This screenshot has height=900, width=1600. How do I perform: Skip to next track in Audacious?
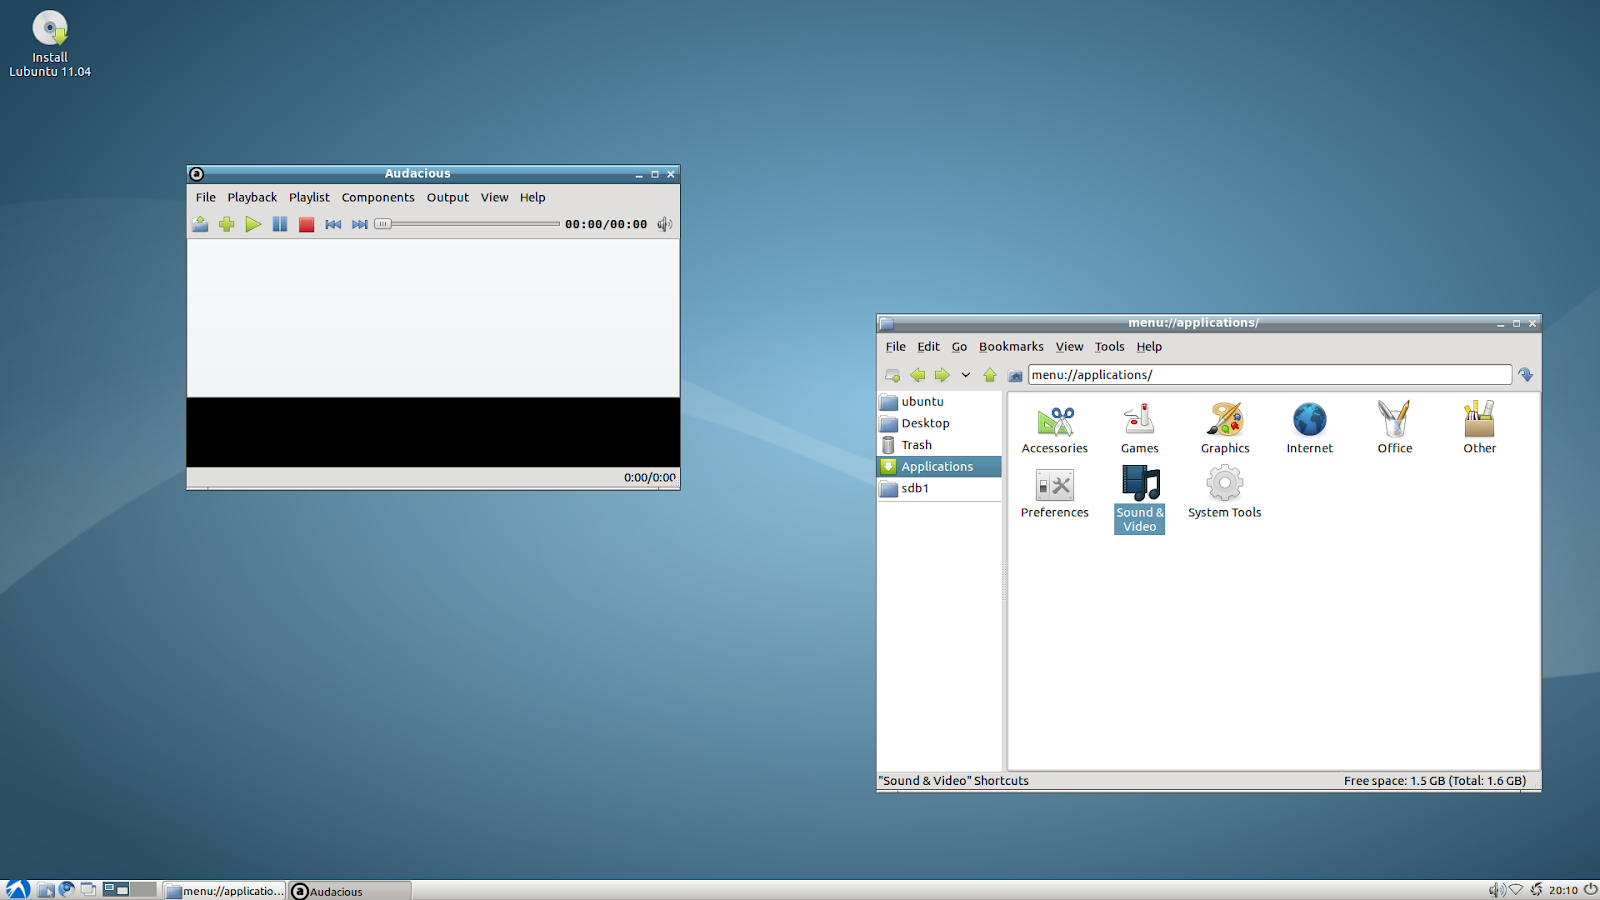[x=360, y=224]
